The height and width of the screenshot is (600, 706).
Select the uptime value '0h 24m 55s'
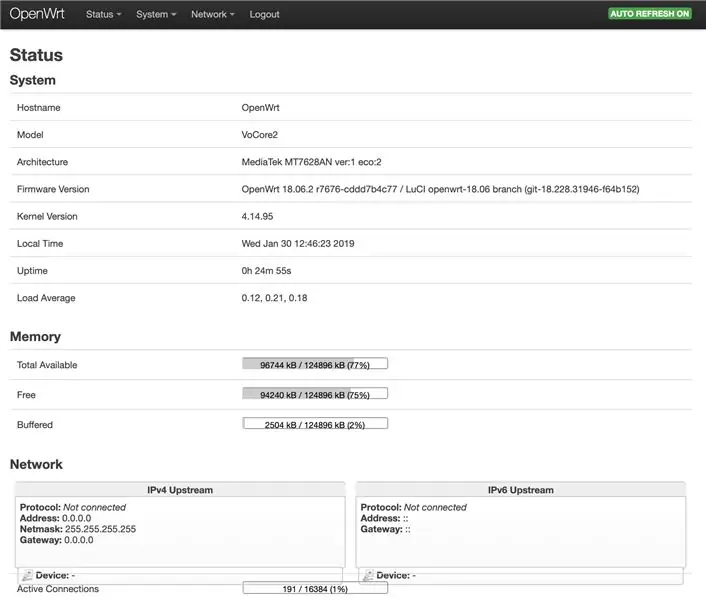pyautogui.click(x=266, y=271)
